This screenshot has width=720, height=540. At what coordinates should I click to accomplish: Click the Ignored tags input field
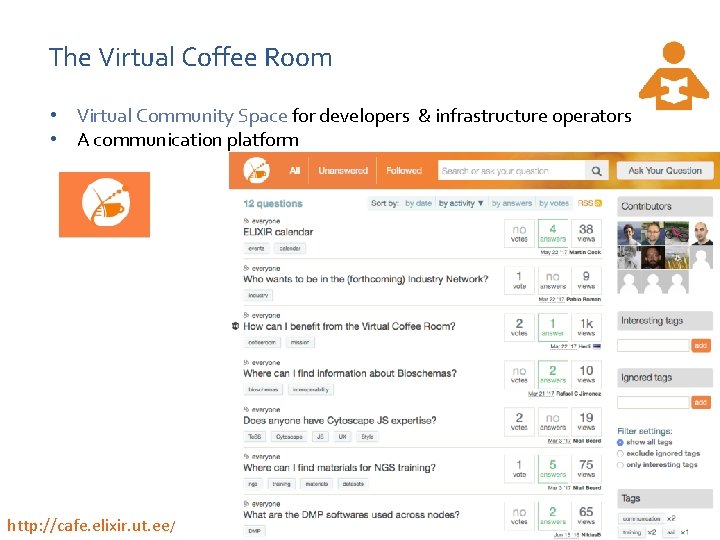(653, 402)
